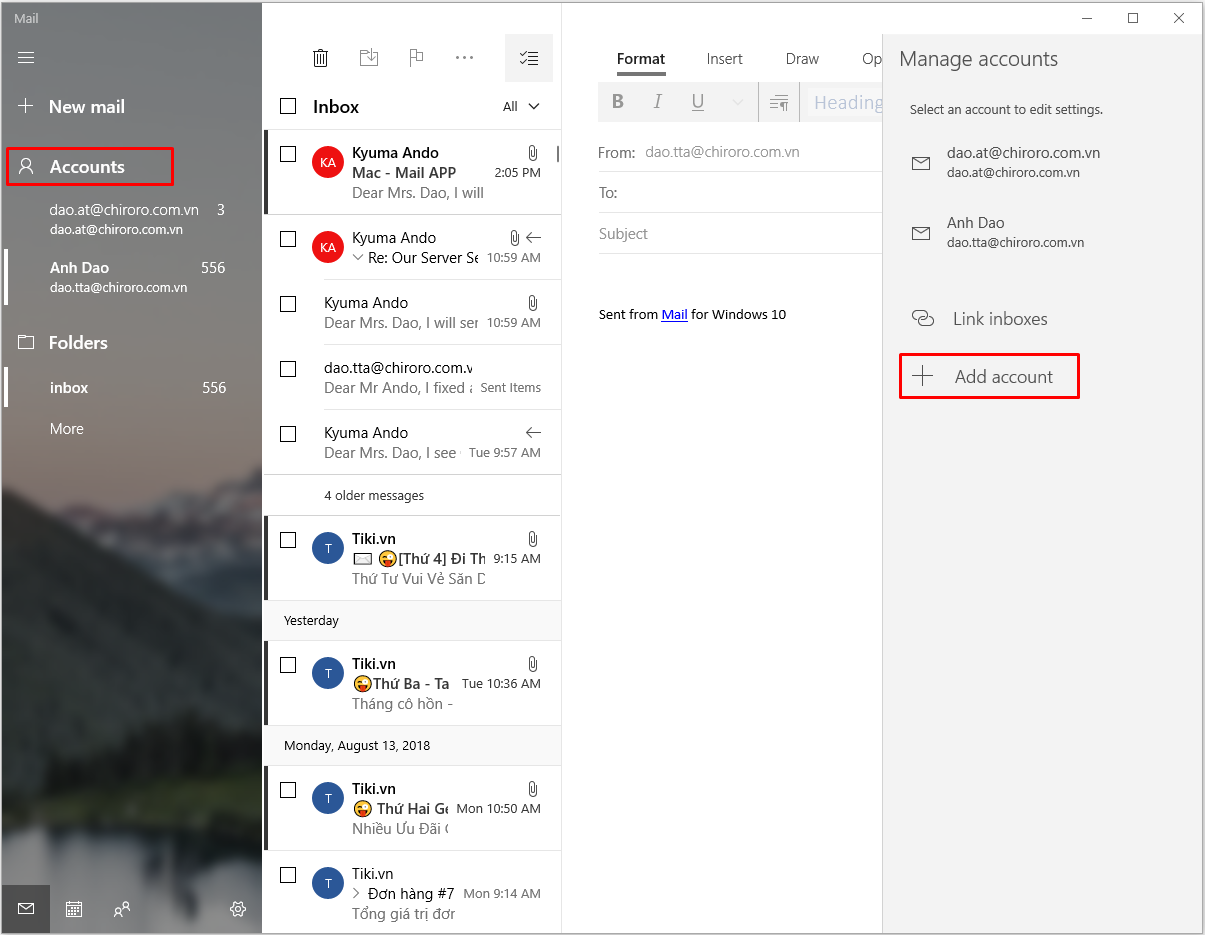This screenshot has width=1205, height=935.
Task: Open the All filter dropdown
Action: (x=521, y=106)
